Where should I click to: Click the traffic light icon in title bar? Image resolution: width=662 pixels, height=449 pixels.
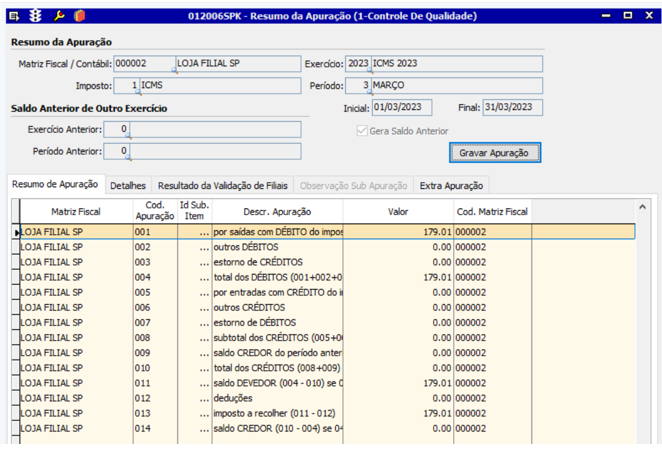coord(36,16)
